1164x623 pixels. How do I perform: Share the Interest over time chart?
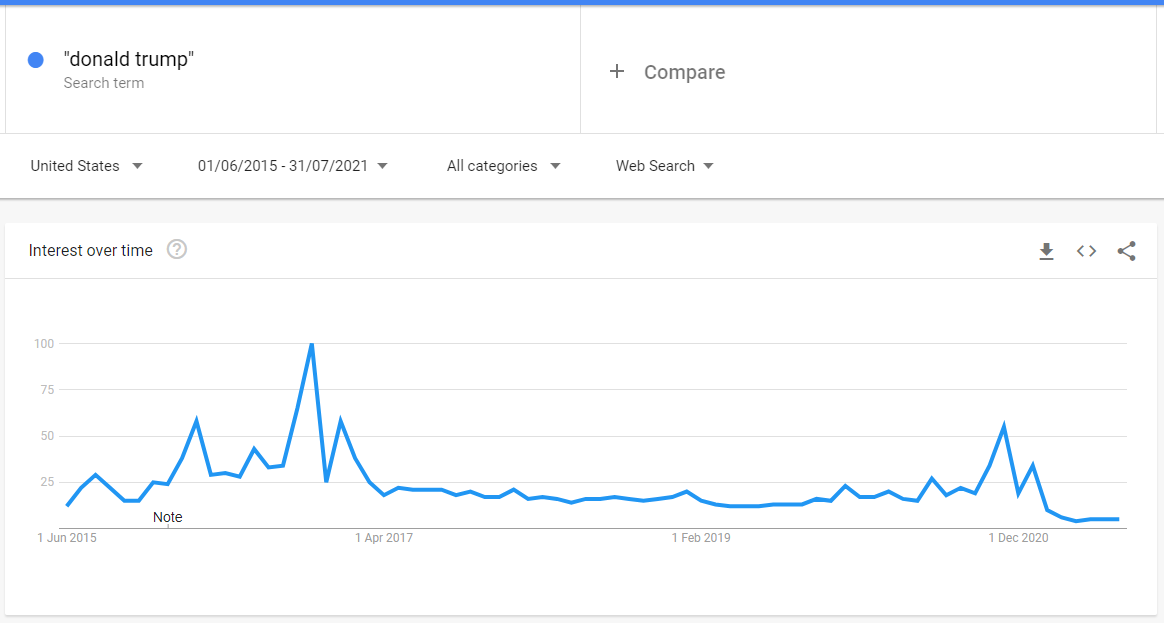tap(1126, 251)
